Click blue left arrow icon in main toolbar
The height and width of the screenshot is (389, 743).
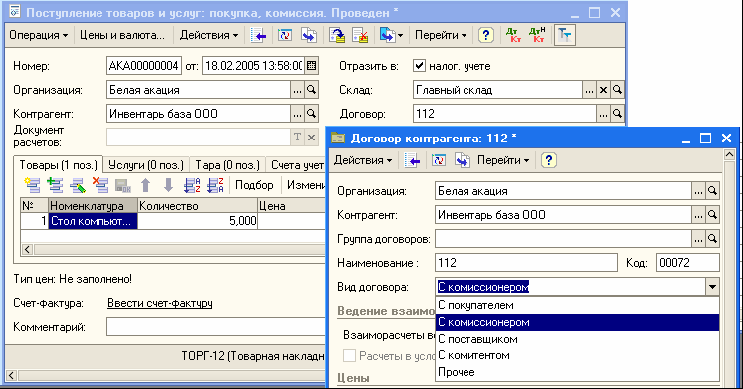coord(258,35)
